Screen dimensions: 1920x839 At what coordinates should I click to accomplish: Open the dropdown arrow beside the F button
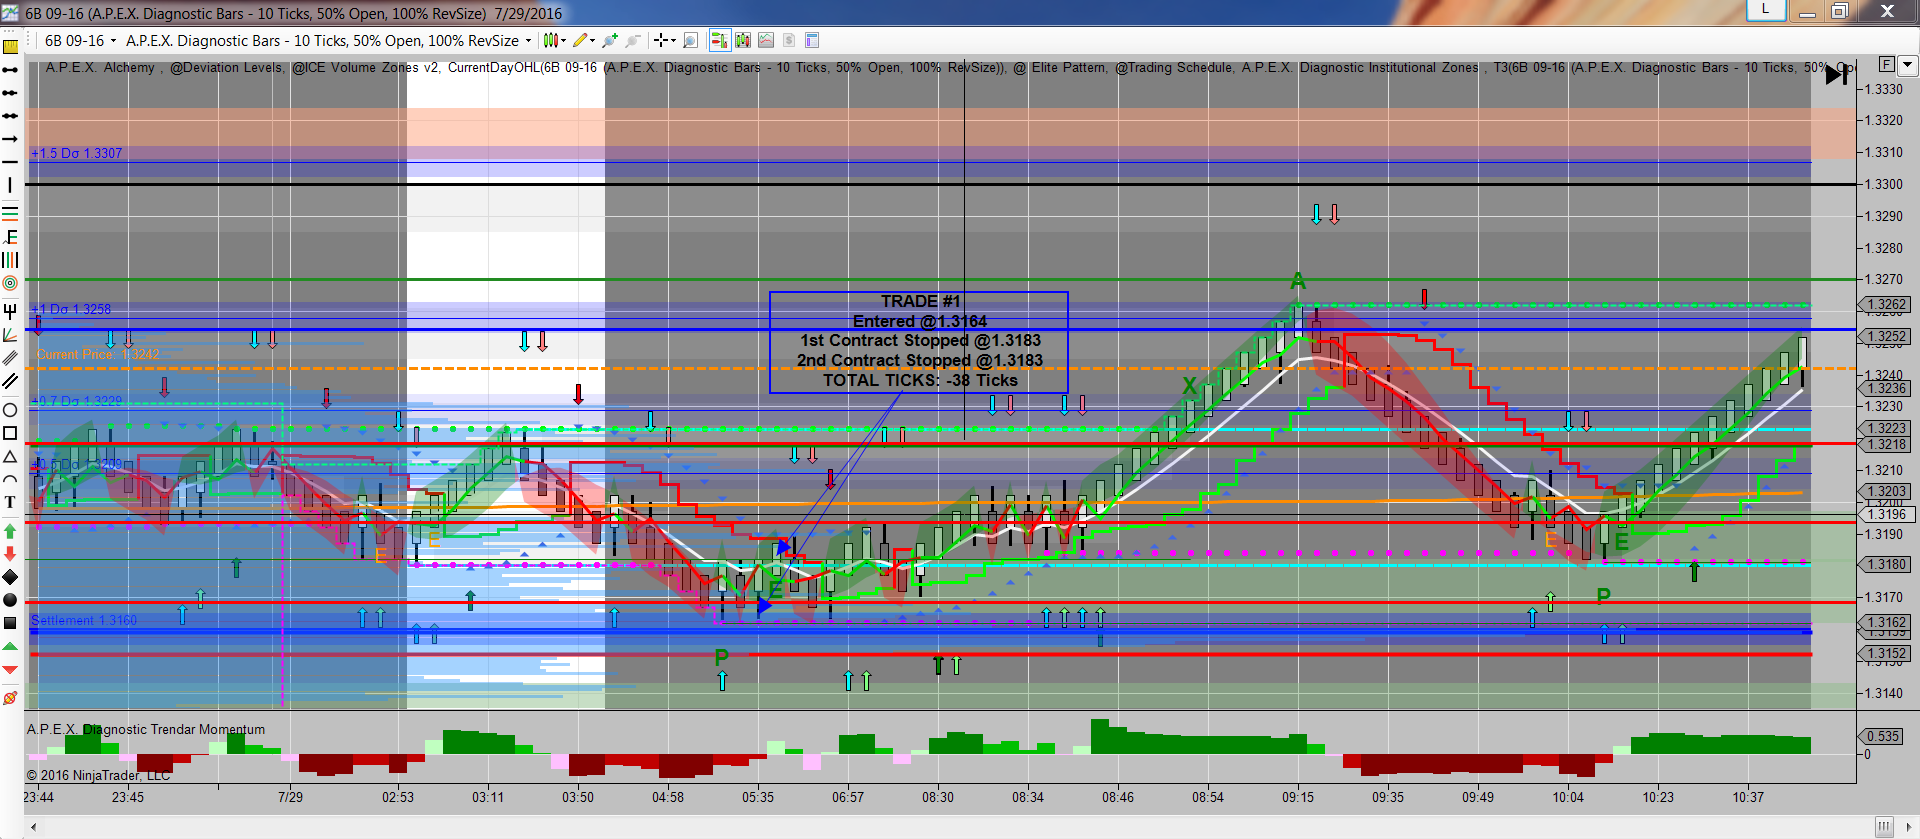[1907, 64]
